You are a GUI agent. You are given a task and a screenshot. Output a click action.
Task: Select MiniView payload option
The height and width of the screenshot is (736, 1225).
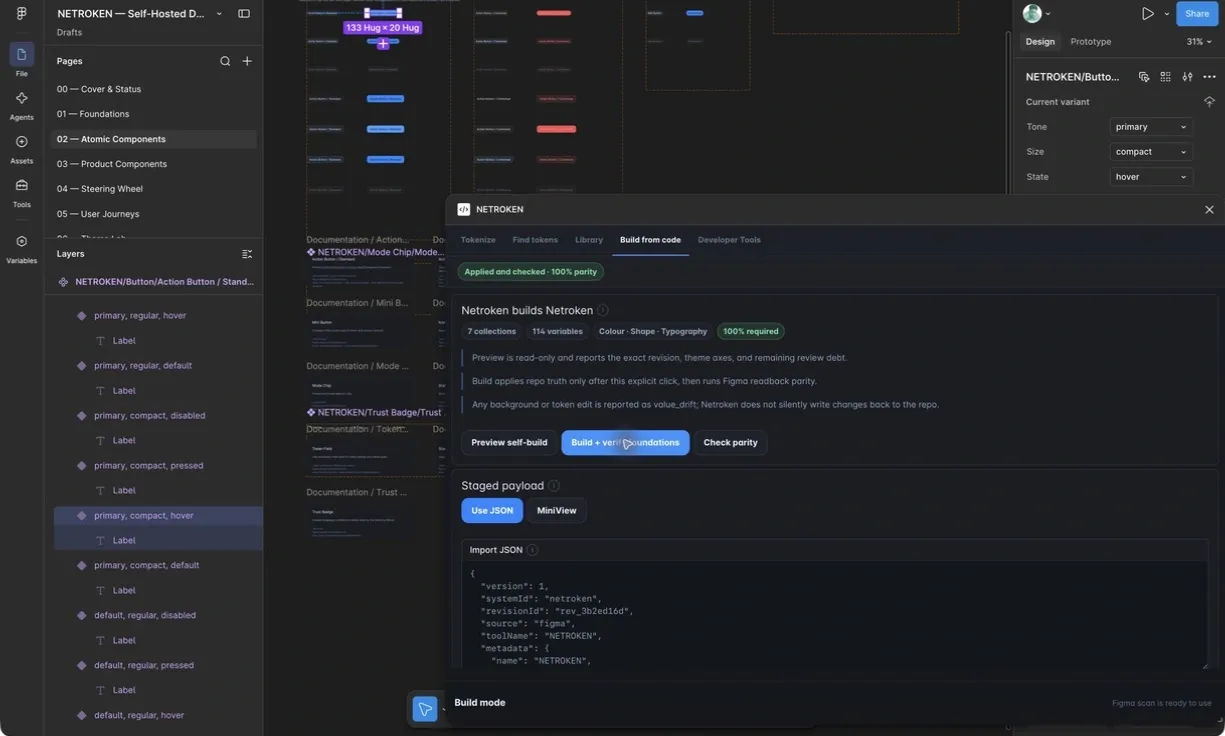(x=556, y=511)
